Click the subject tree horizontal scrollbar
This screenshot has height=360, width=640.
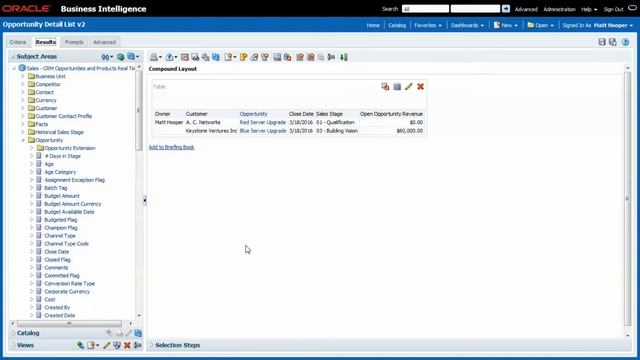coord(69,323)
